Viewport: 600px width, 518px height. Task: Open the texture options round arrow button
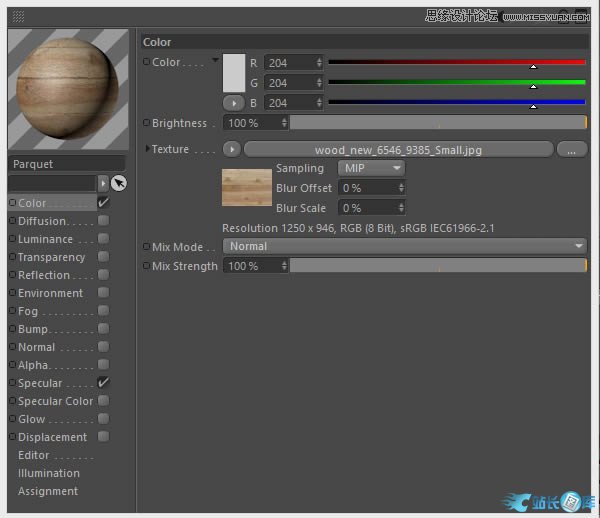coord(232,150)
